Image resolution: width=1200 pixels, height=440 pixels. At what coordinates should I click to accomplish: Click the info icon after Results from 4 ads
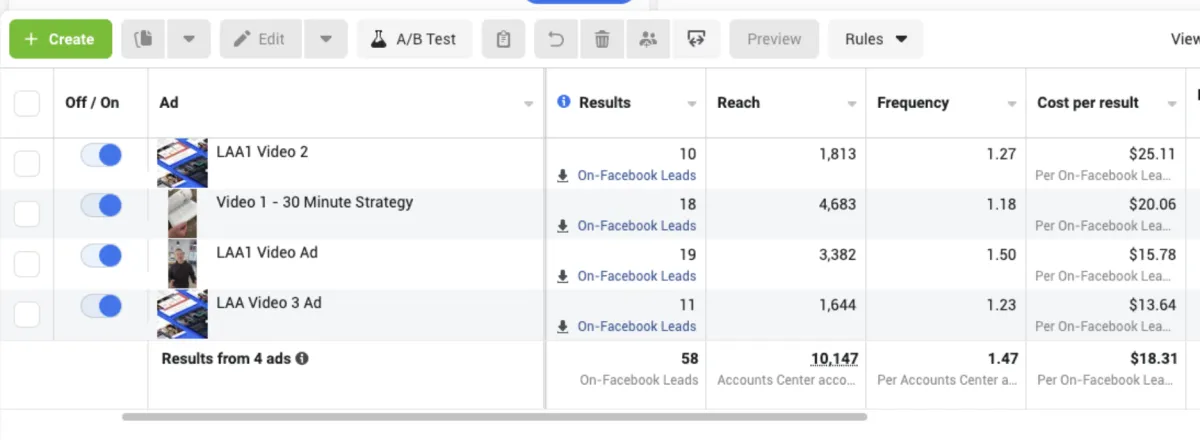(302, 358)
